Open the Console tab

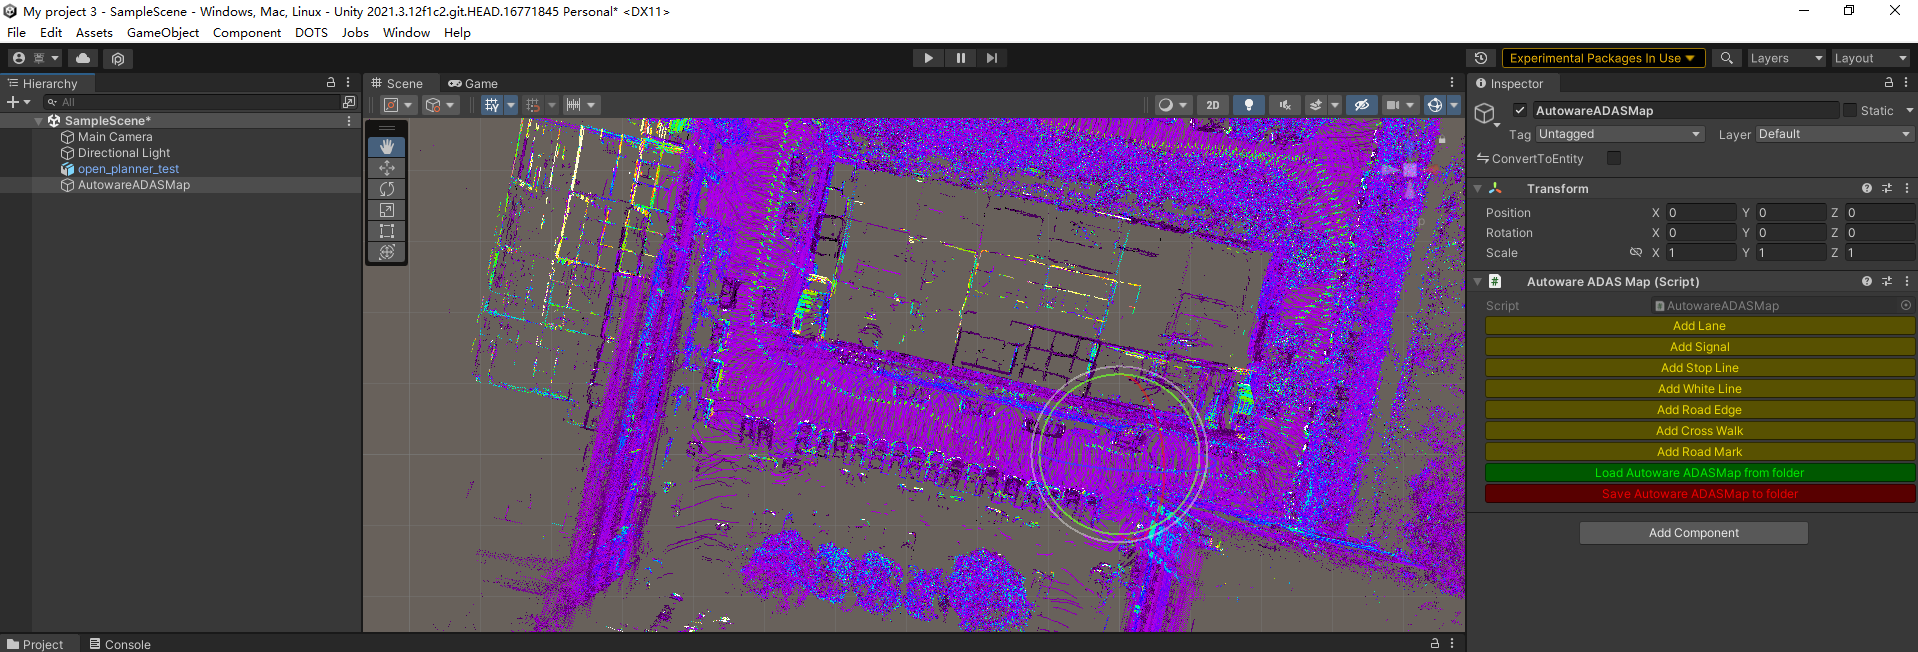coord(120,644)
